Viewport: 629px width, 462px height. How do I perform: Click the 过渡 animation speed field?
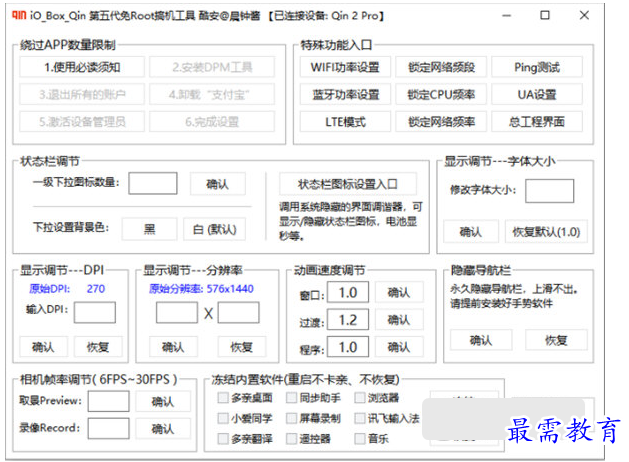point(348,320)
